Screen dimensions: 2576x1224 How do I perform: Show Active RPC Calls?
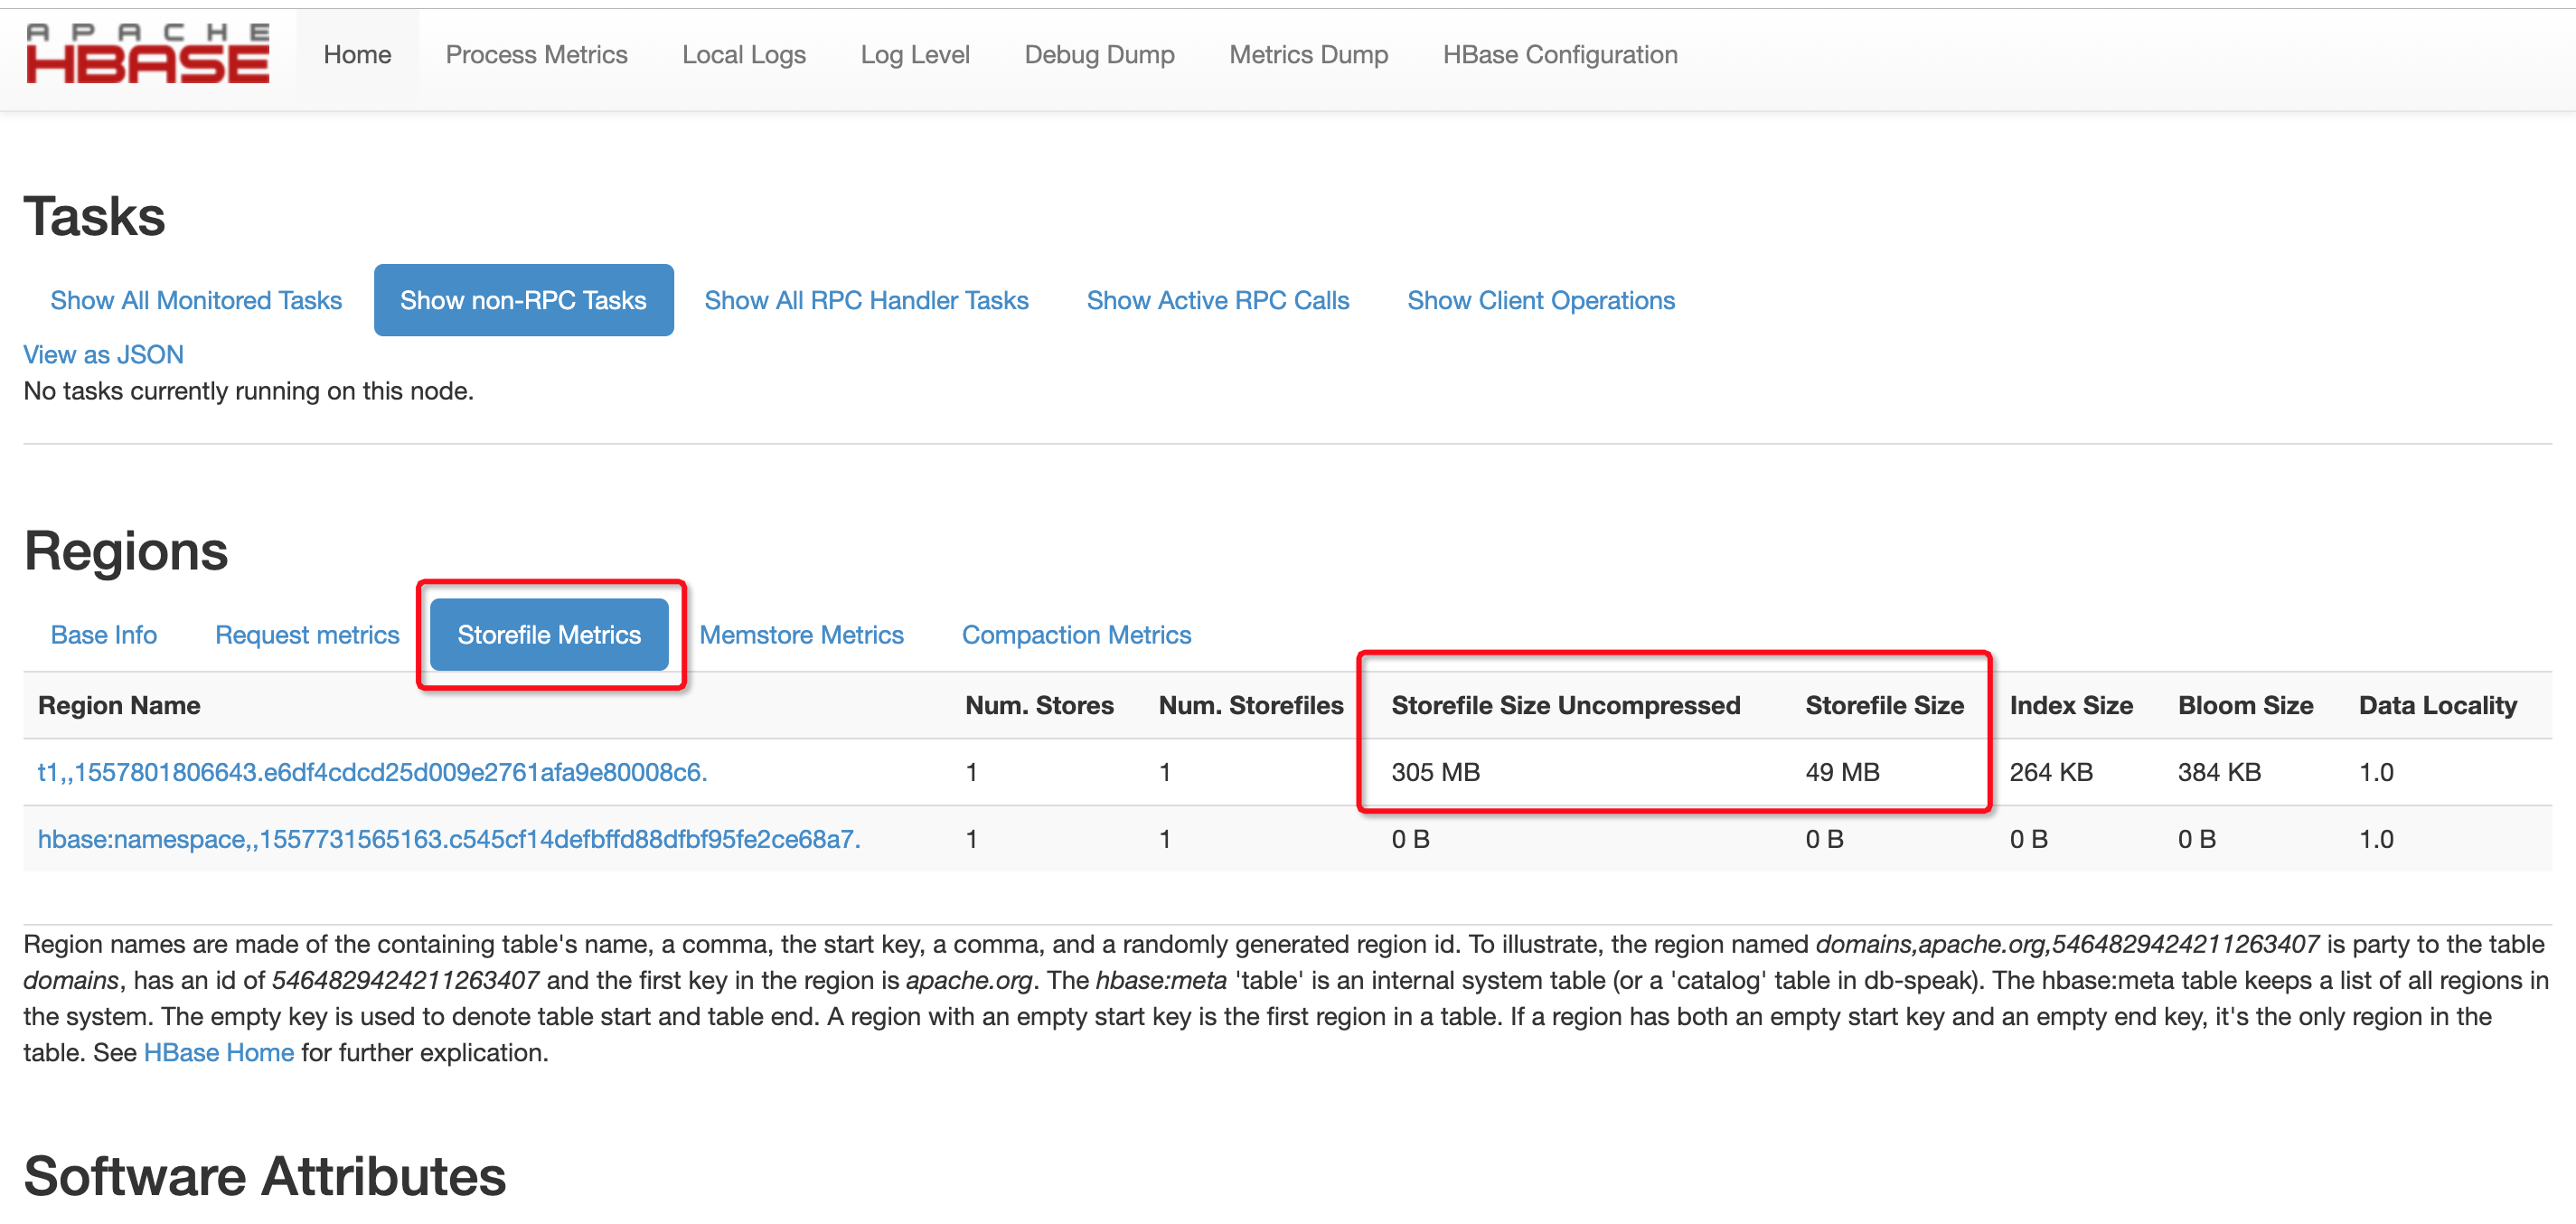1217,300
